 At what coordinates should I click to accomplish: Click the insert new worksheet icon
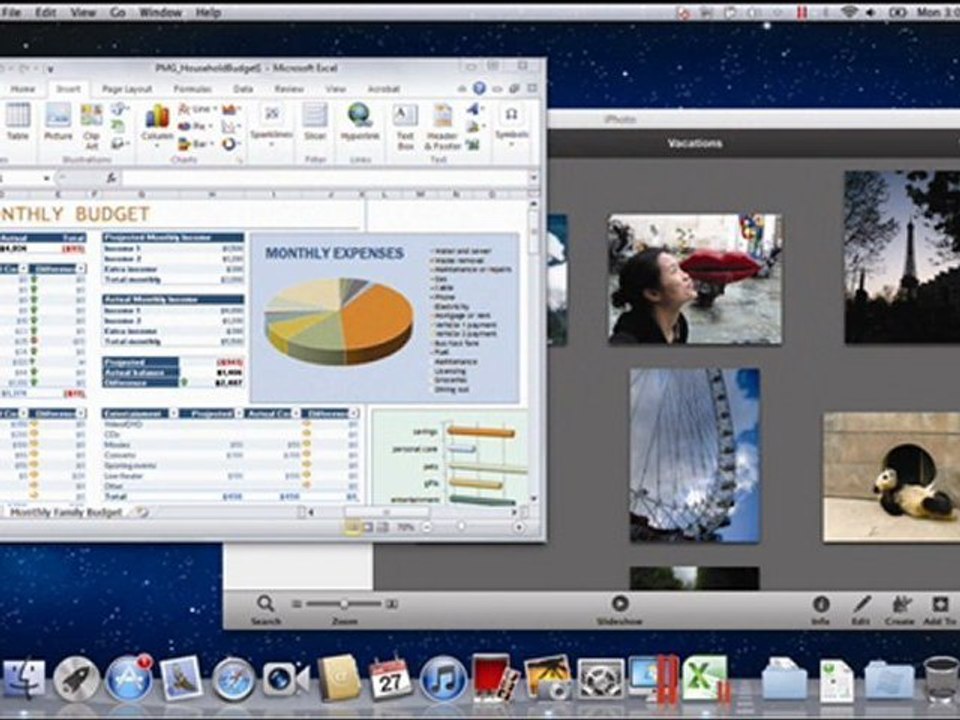pos(141,512)
